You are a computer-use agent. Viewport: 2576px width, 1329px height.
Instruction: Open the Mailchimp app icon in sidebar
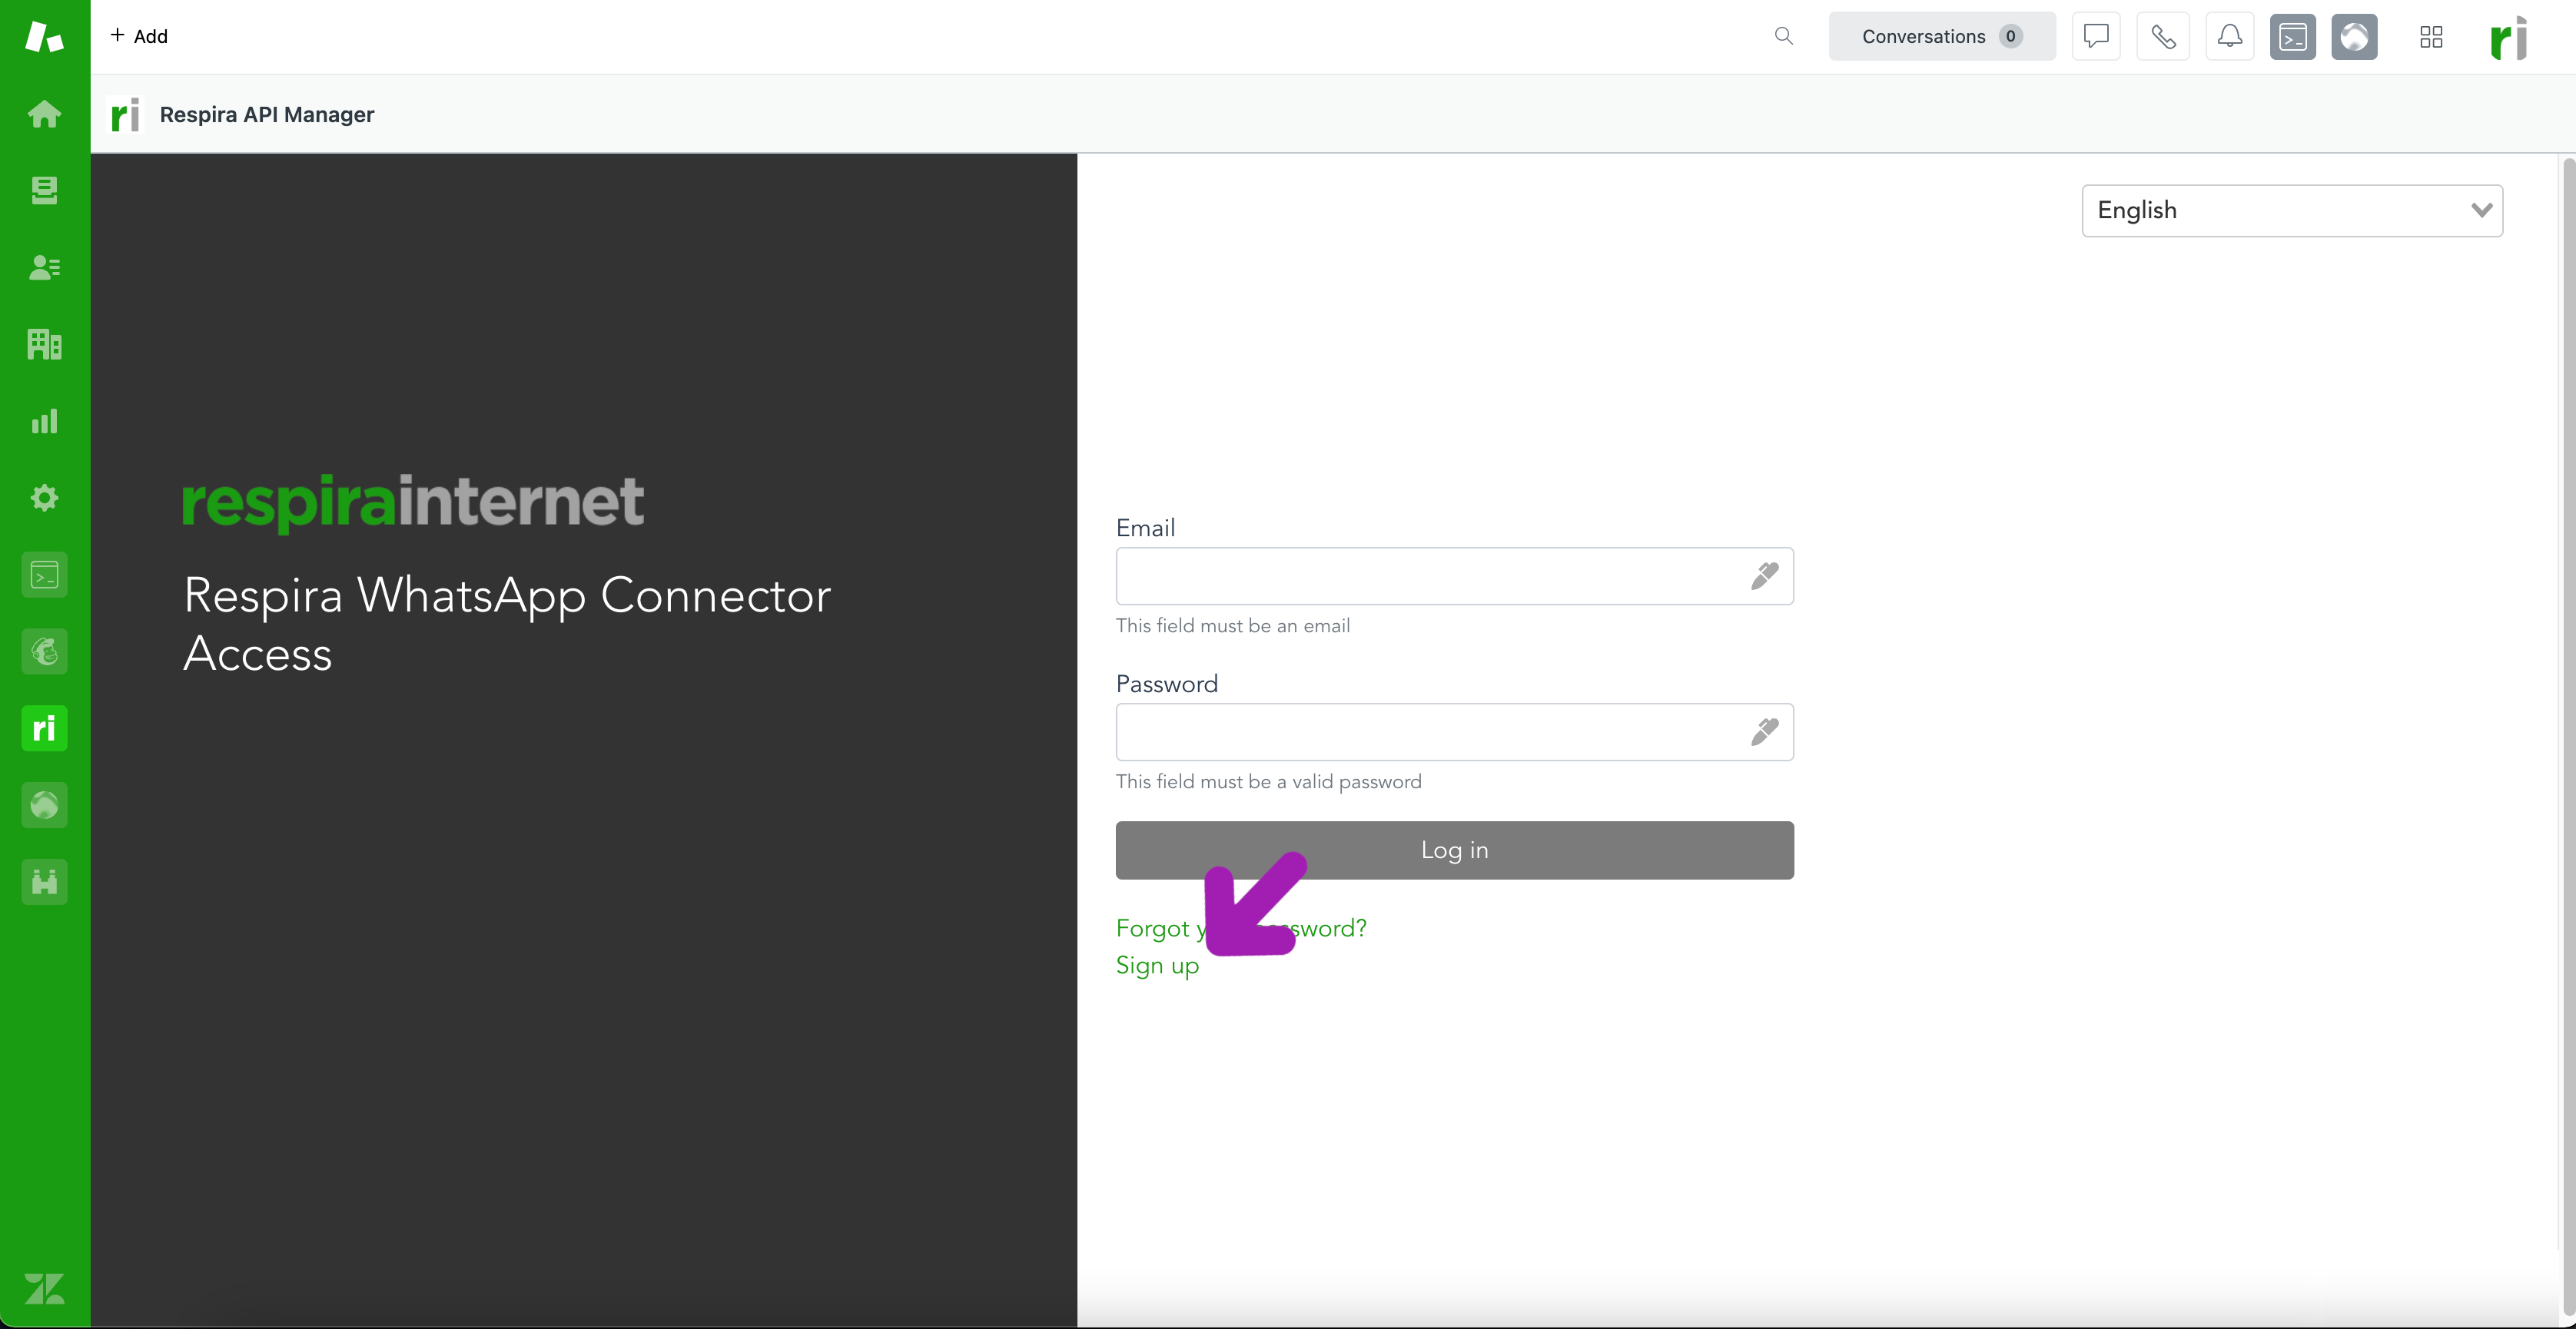[44, 652]
